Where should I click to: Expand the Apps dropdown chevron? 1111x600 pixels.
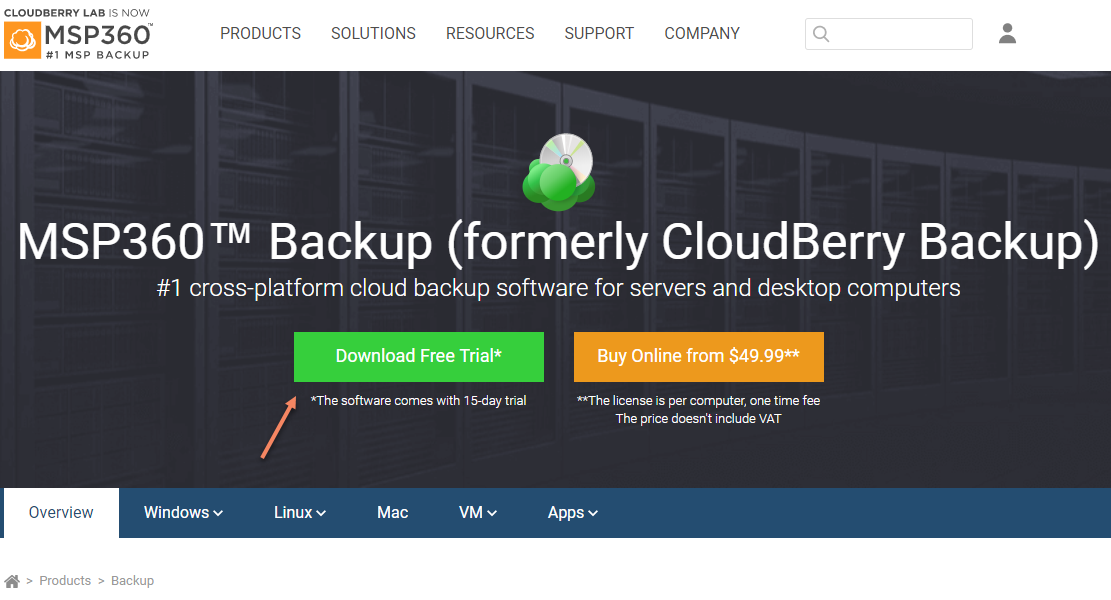593,514
